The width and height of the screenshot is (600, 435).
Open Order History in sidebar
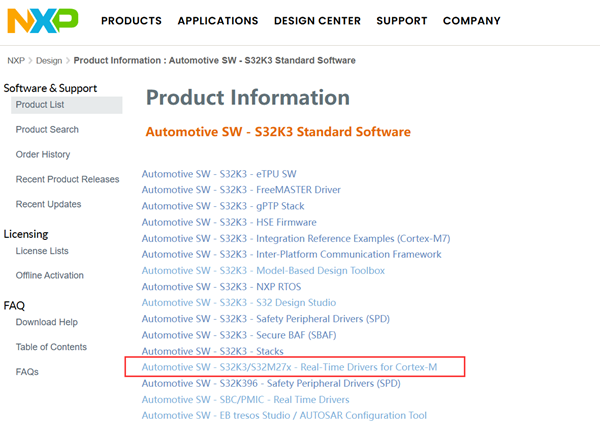(x=43, y=155)
